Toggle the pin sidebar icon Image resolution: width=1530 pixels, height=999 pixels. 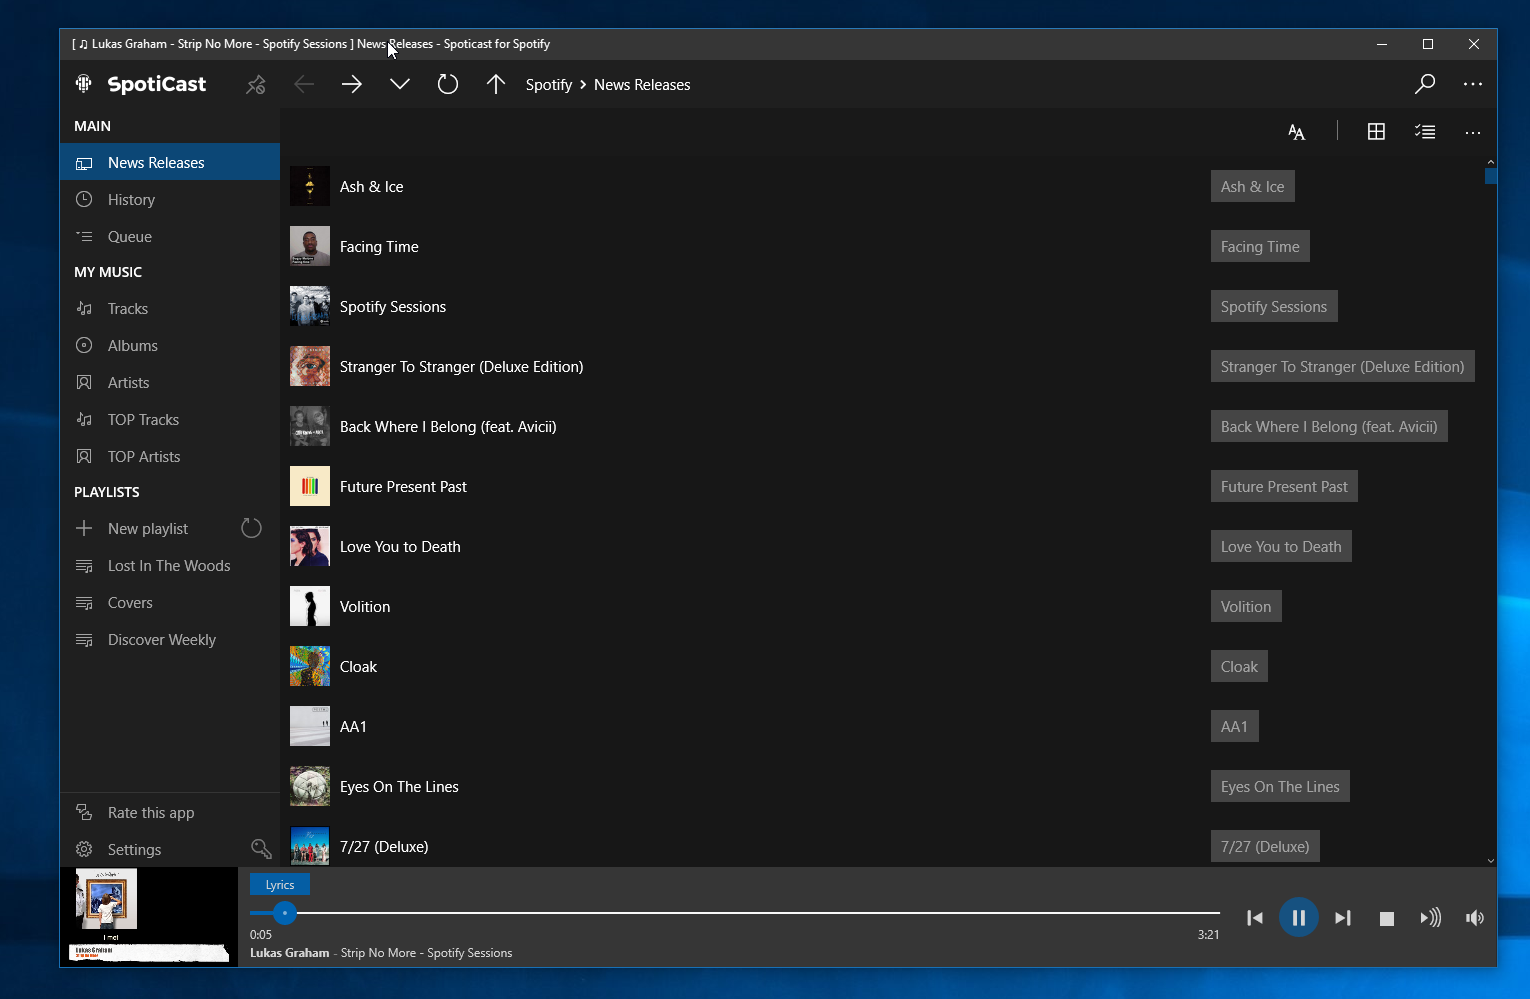256,85
